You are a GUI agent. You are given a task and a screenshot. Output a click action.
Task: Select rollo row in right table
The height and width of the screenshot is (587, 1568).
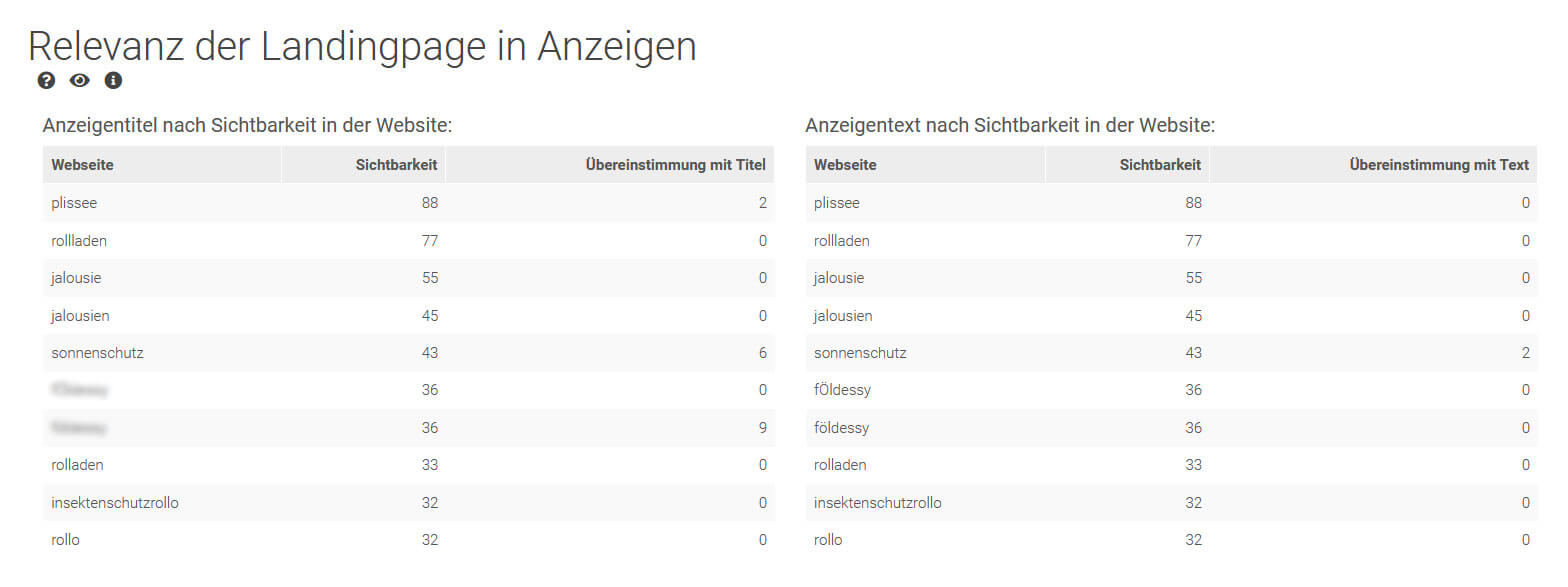coord(1172,540)
